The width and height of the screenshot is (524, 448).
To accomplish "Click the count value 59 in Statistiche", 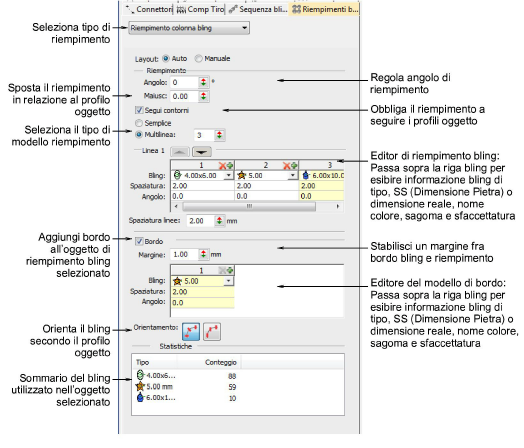I will [232, 387].
